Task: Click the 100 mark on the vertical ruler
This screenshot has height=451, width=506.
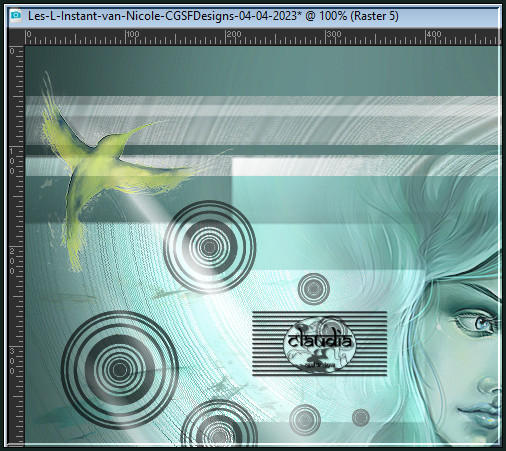Action: click(x=12, y=161)
